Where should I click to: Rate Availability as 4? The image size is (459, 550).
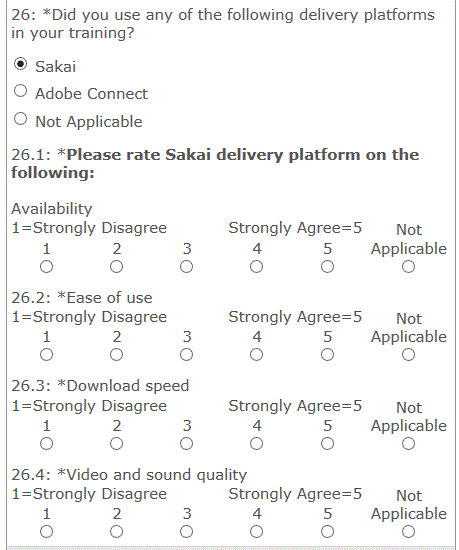click(257, 267)
